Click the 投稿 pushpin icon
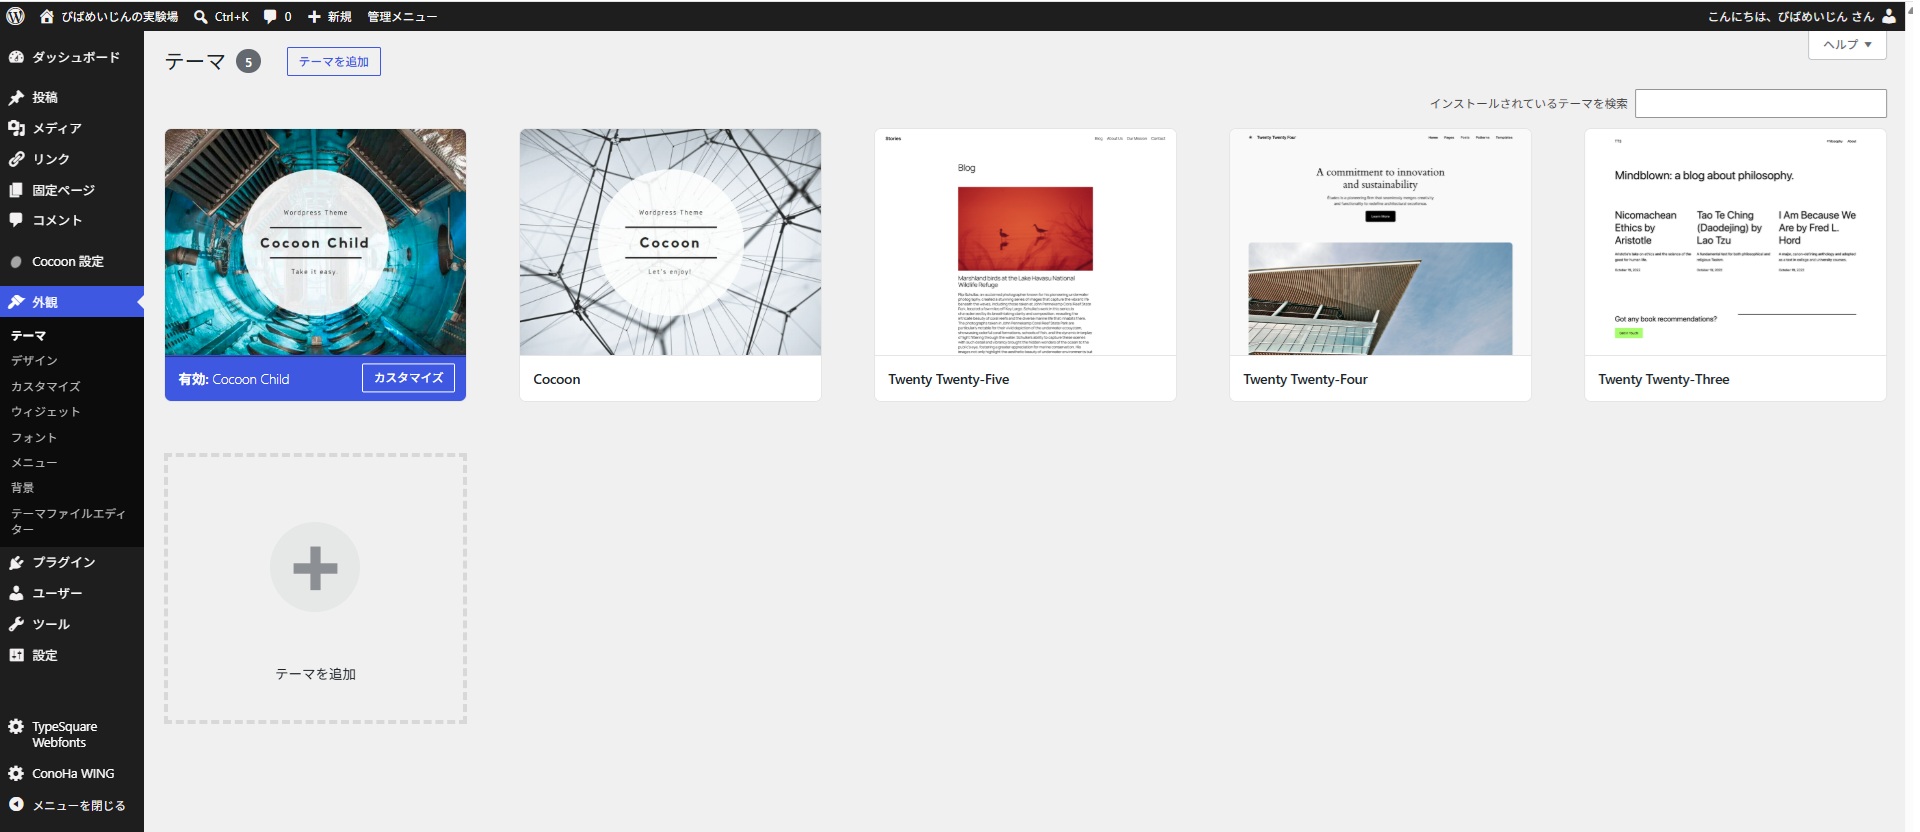 pyautogui.click(x=16, y=97)
